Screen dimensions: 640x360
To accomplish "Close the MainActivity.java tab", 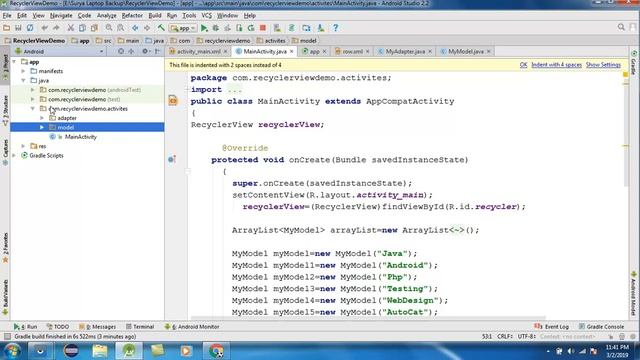I will [x=291, y=51].
